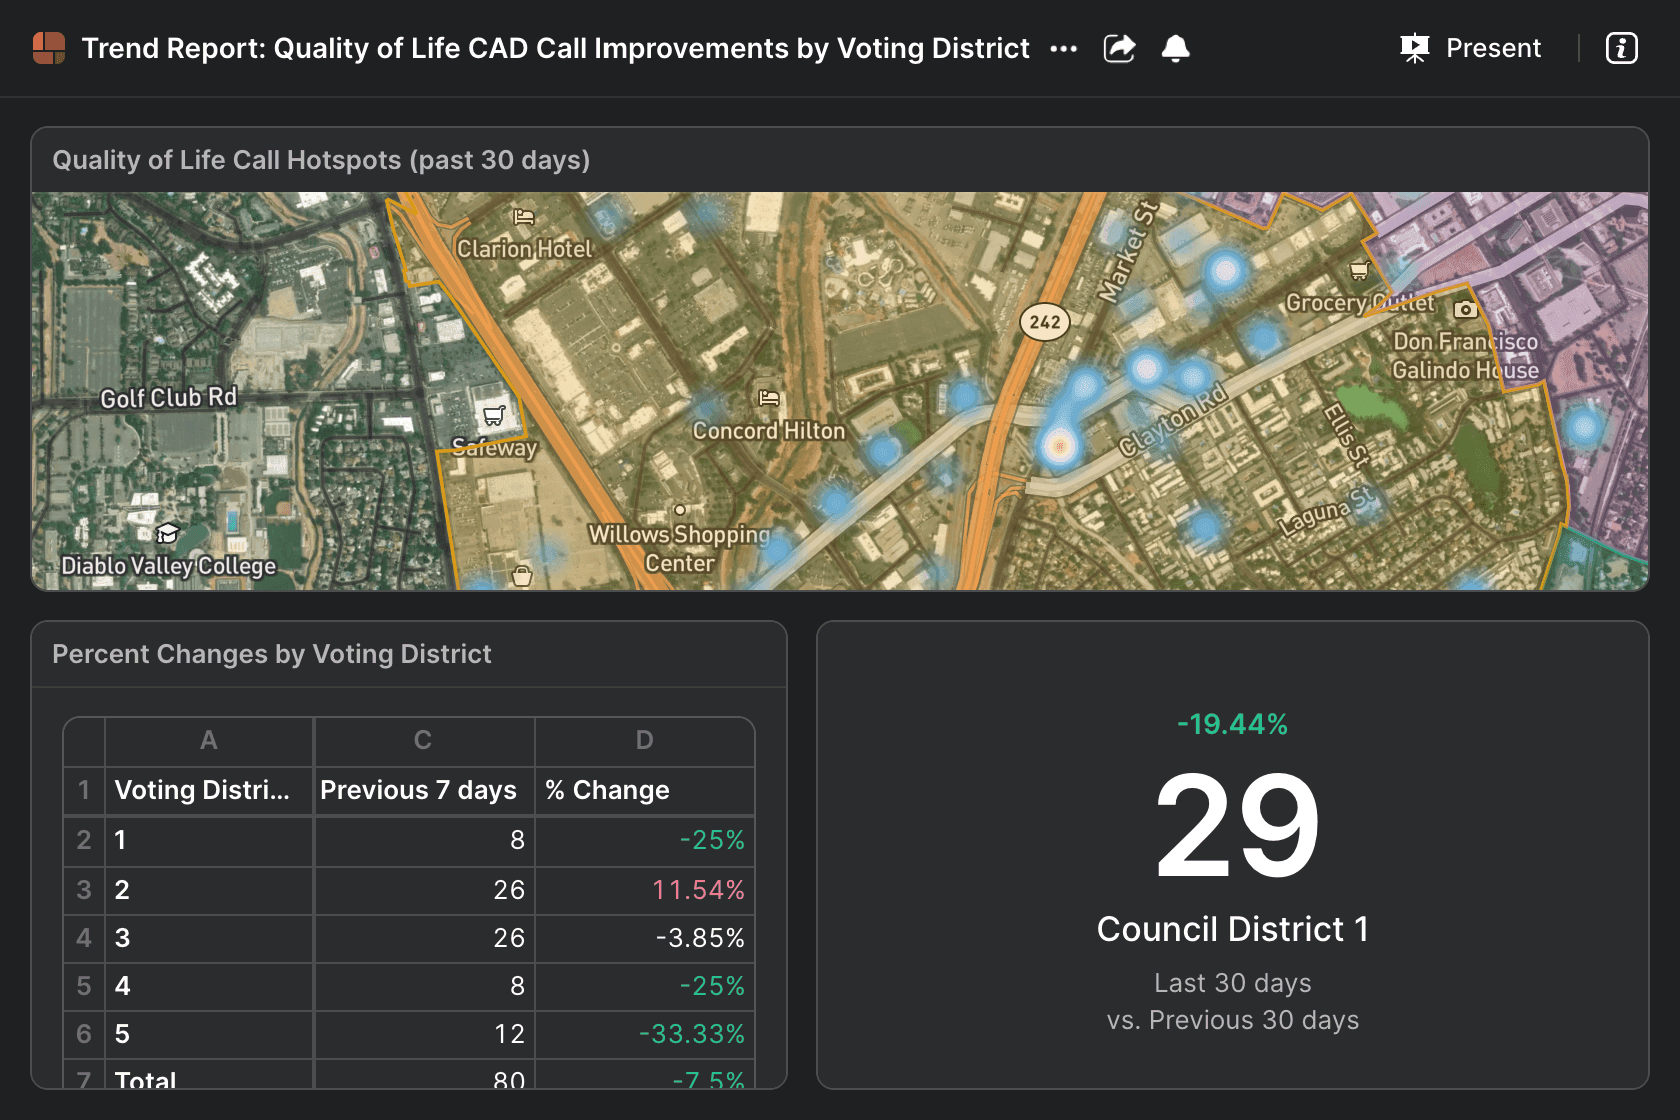Image resolution: width=1680 pixels, height=1120 pixels.
Task: Click the Clarion Hotel bed icon on map
Action: coord(524,217)
